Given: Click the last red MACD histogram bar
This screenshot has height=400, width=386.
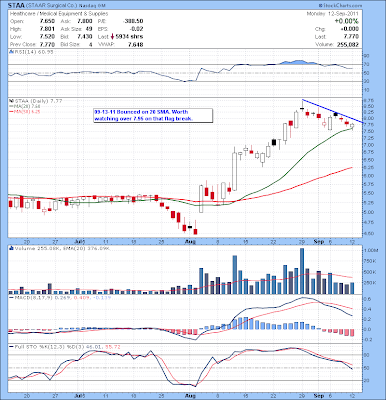Looking at the screenshot, I should (x=352, y=333).
